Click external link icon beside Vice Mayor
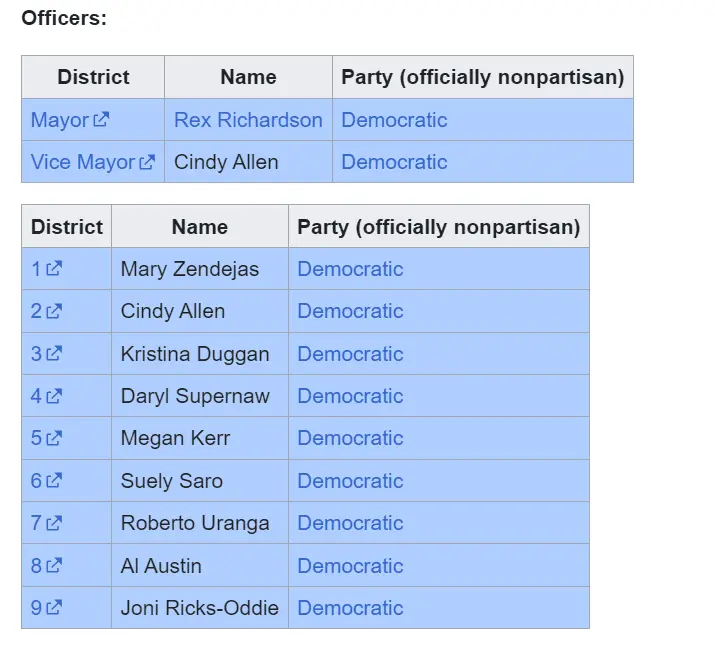This screenshot has width=715, height=662. (x=147, y=162)
